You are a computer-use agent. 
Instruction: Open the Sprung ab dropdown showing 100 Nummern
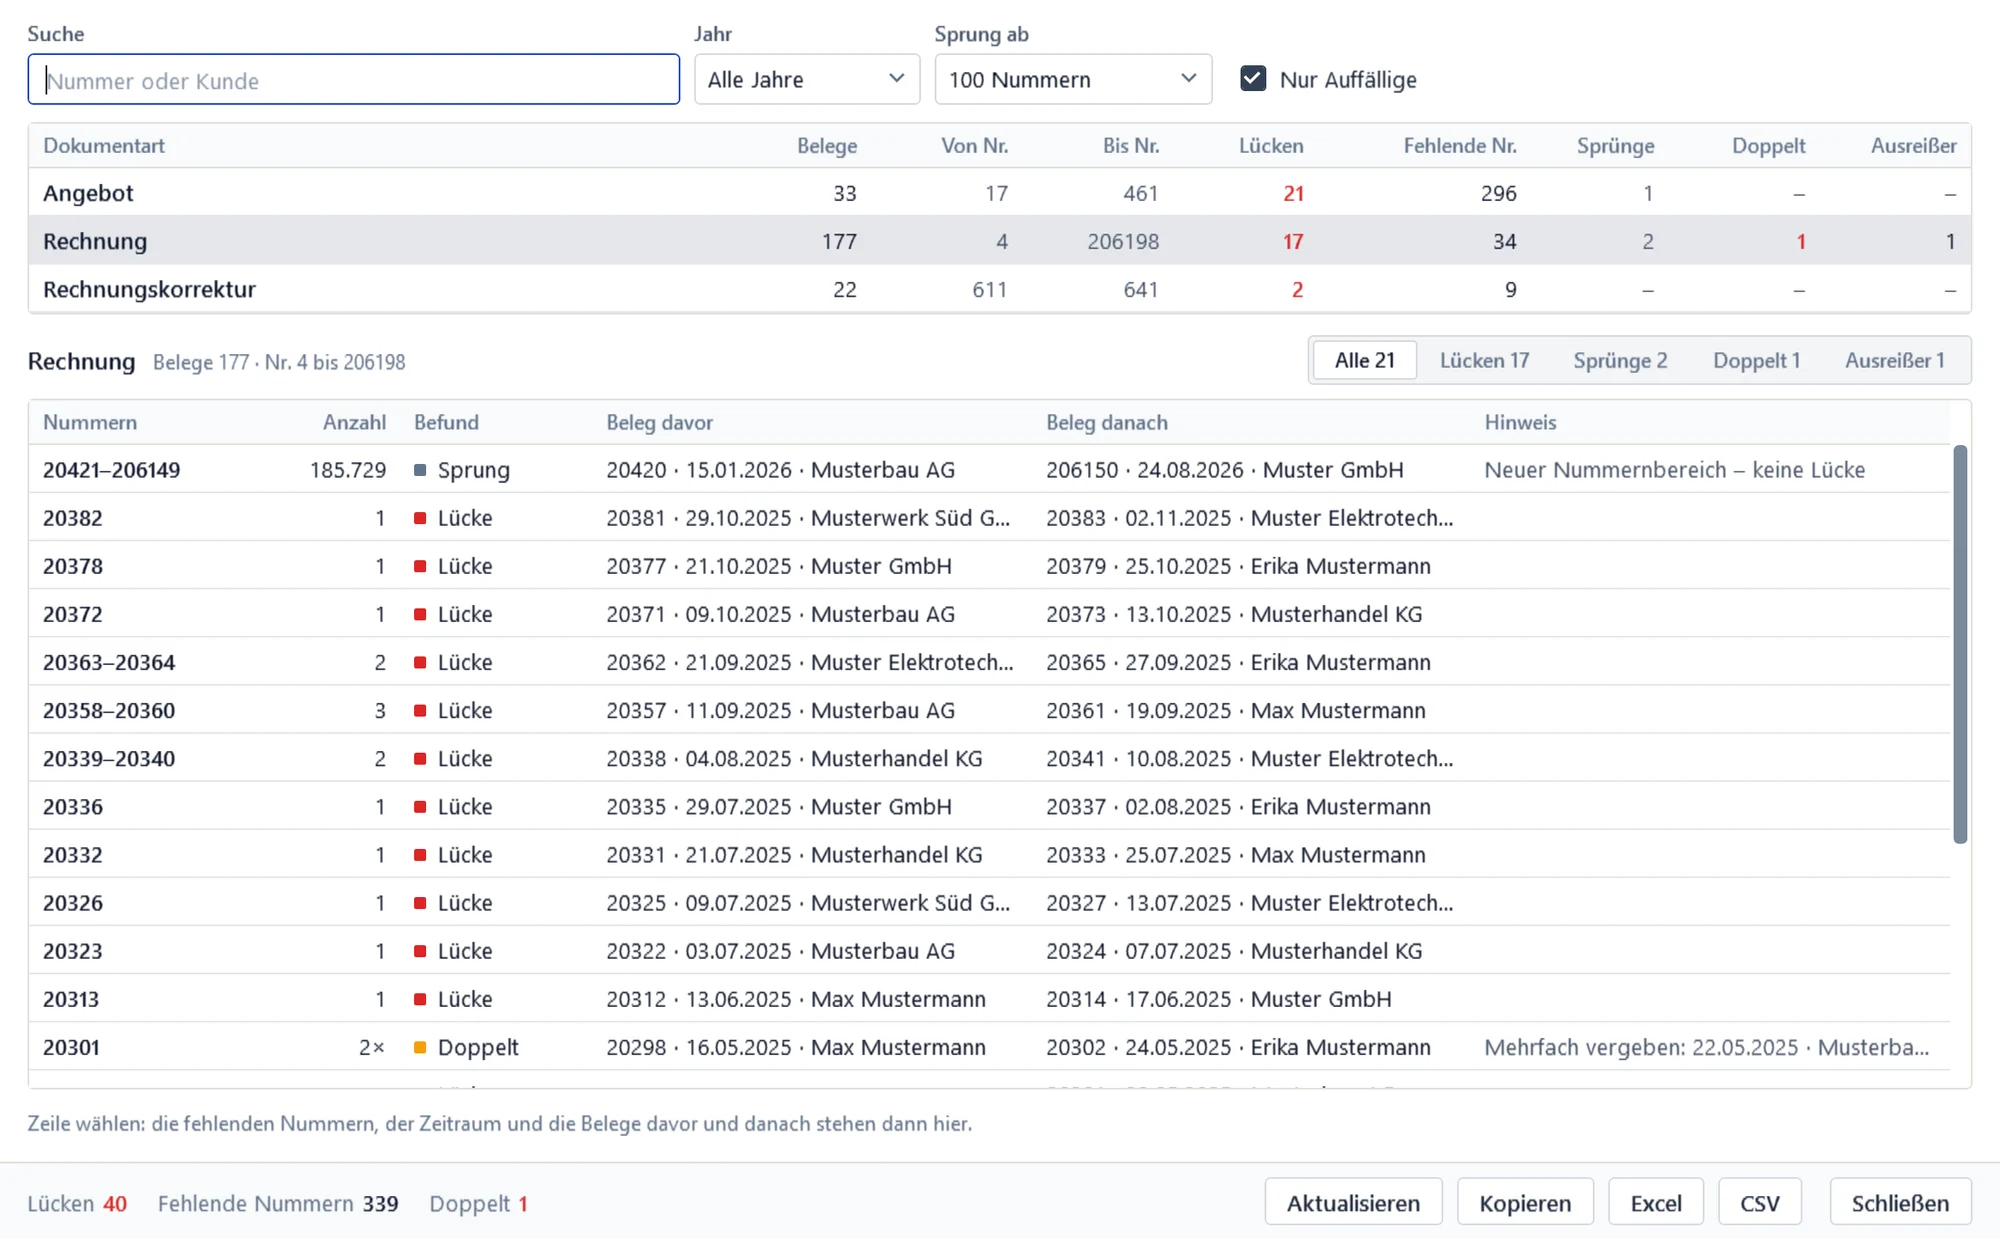click(1073, 80)
